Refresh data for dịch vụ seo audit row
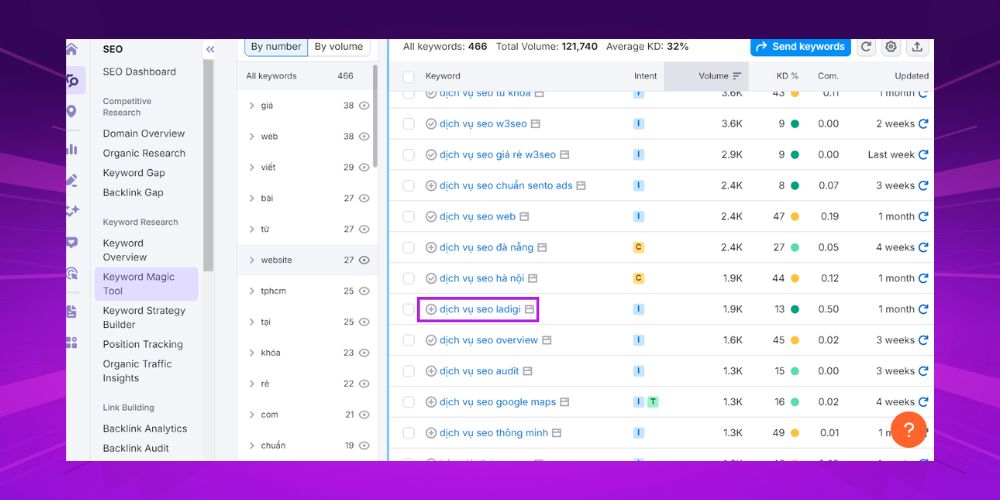1000x500 pixels. tap(923, 371)
